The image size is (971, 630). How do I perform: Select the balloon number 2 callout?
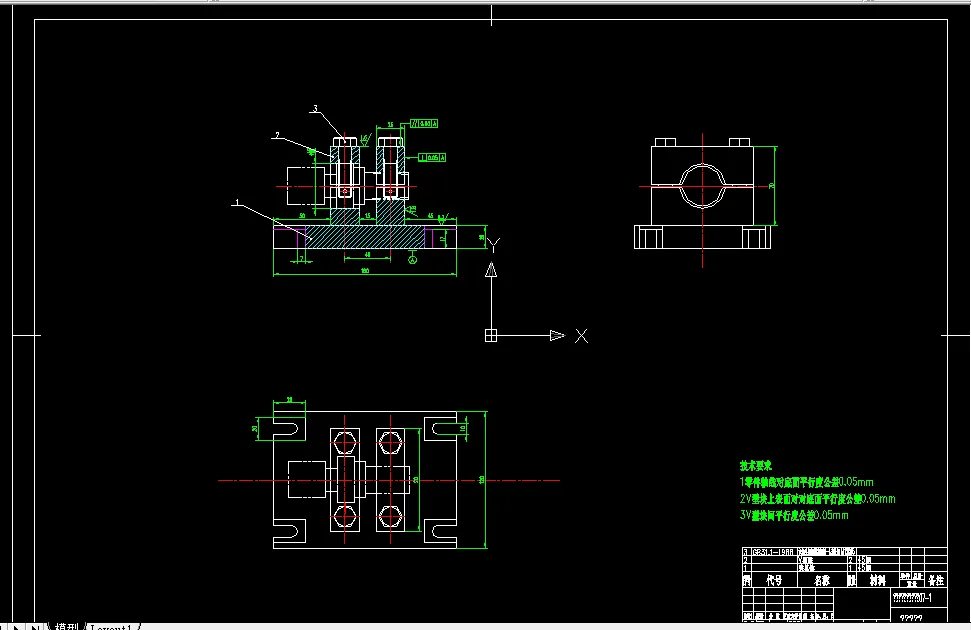point(277,135)
